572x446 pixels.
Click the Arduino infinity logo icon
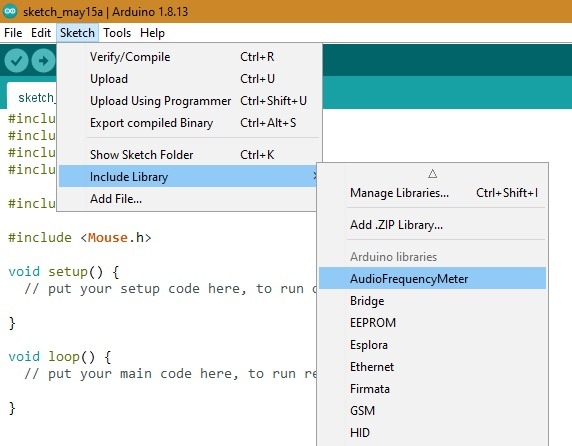click(10, 11)
